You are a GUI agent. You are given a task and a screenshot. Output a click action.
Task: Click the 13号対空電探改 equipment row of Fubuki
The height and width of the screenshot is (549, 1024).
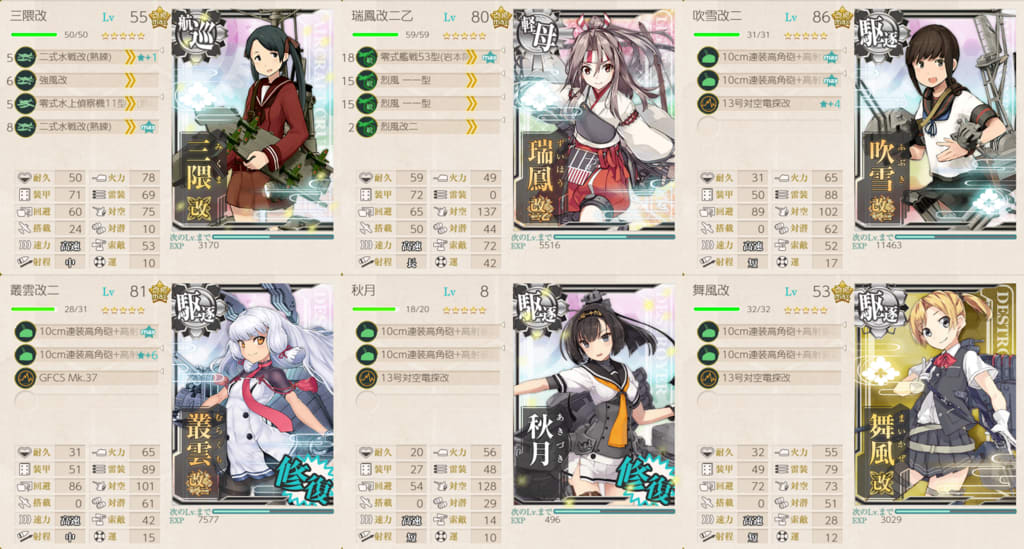pyautogui.click(x=769, y=103)
